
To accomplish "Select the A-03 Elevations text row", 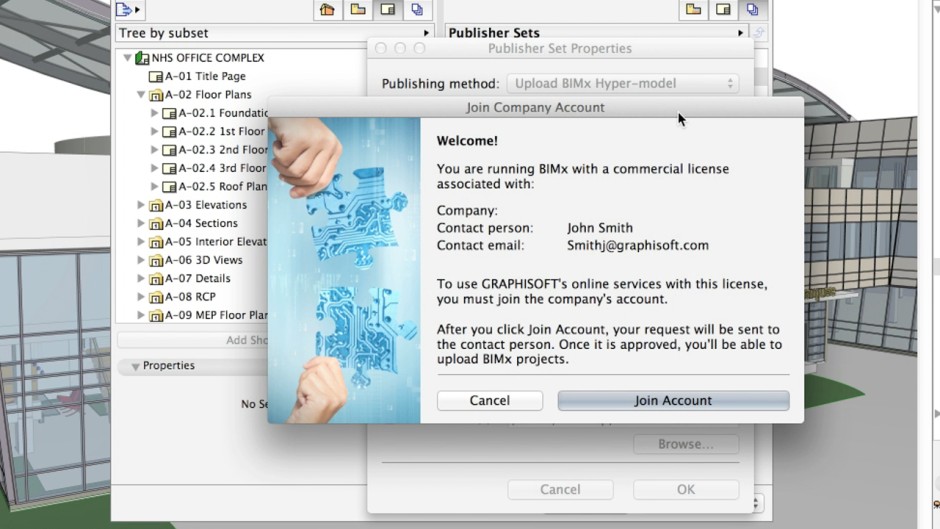I will click(206, 205).
